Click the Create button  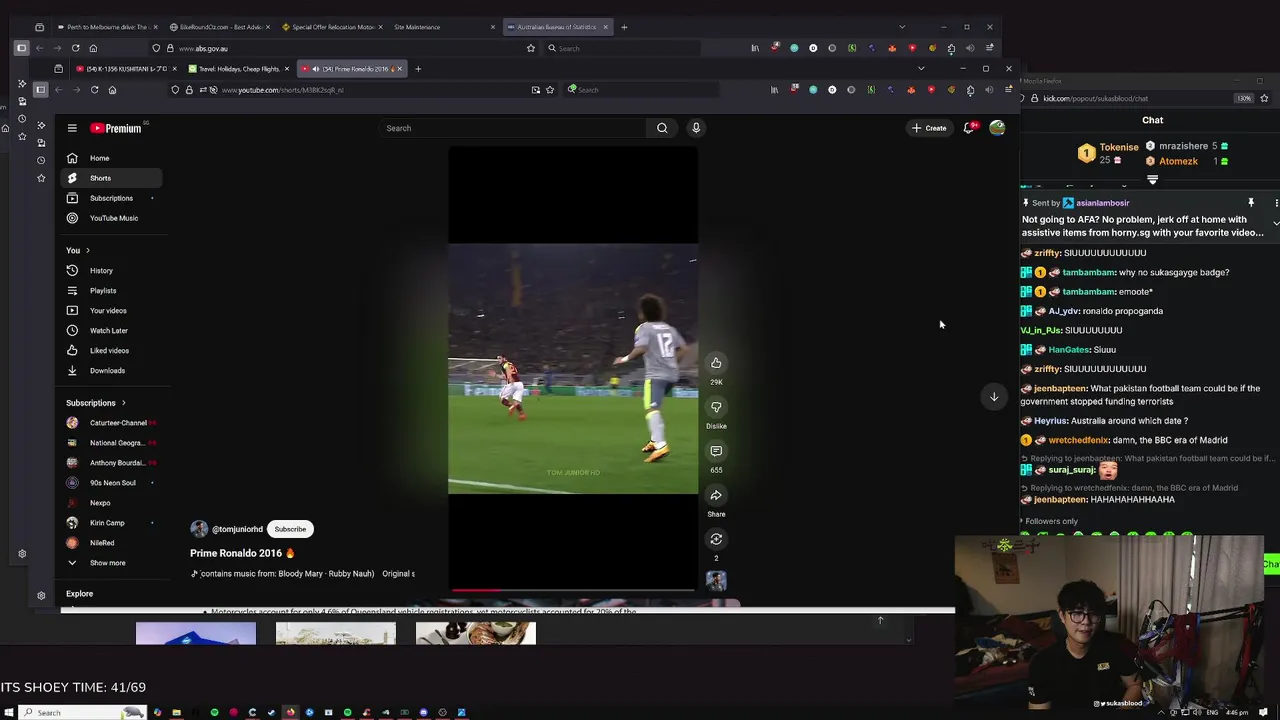click(x=929, y=128)
